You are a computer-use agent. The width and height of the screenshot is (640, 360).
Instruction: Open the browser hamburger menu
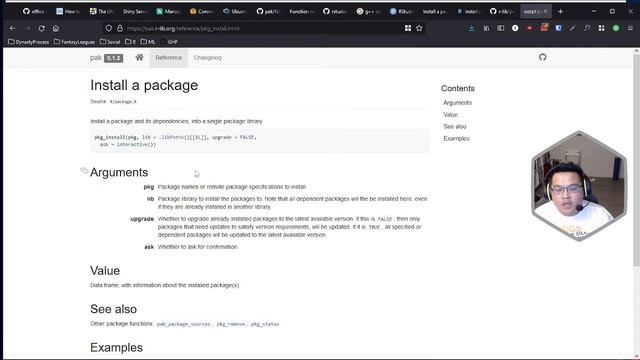pos(631,28)
